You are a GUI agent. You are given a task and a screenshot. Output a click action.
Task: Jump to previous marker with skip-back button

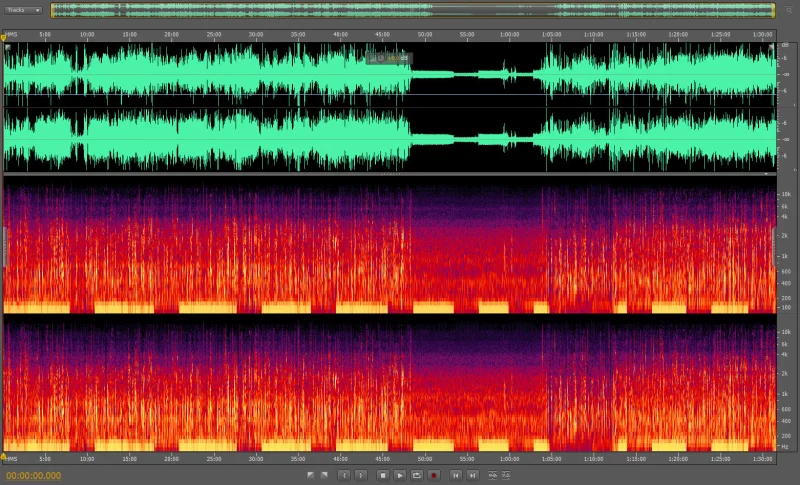coord(456,475)
